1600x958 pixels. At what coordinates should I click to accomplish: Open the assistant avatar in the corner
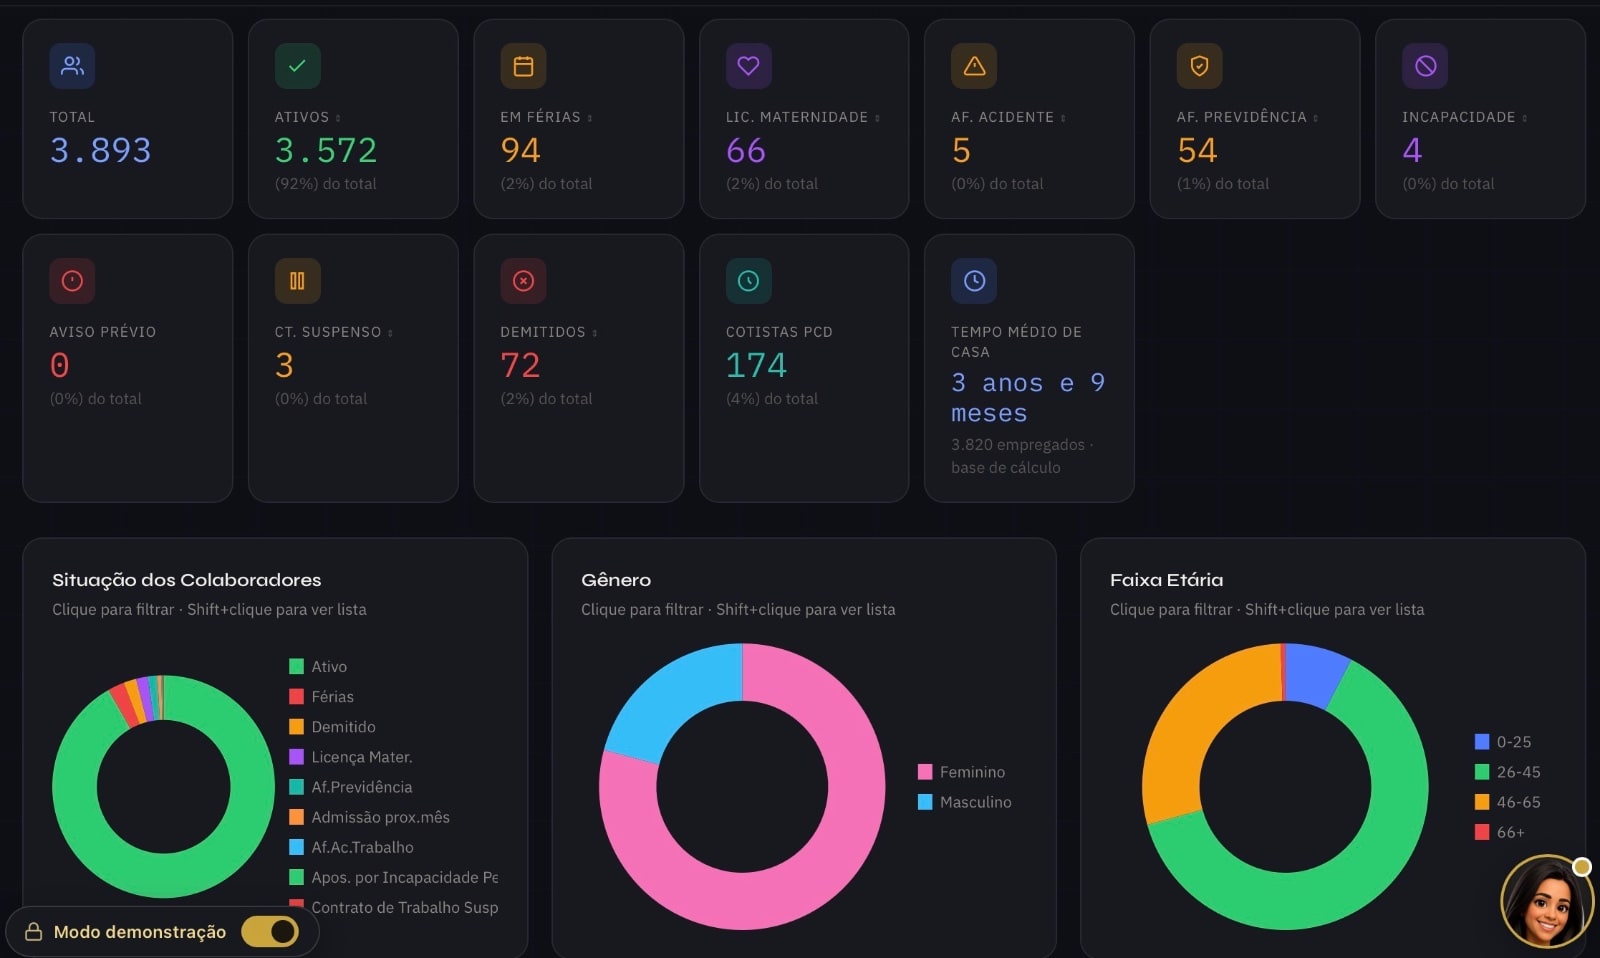1545,902
